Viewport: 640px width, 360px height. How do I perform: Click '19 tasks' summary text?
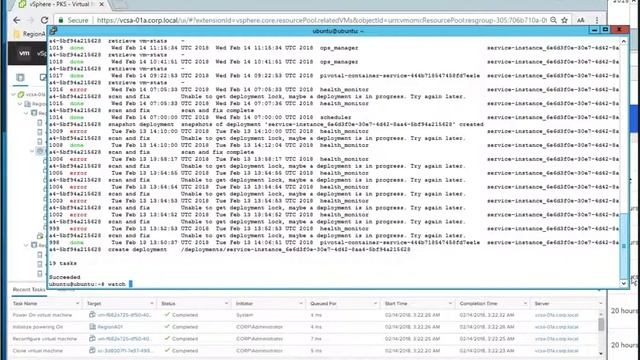[62, 263]
